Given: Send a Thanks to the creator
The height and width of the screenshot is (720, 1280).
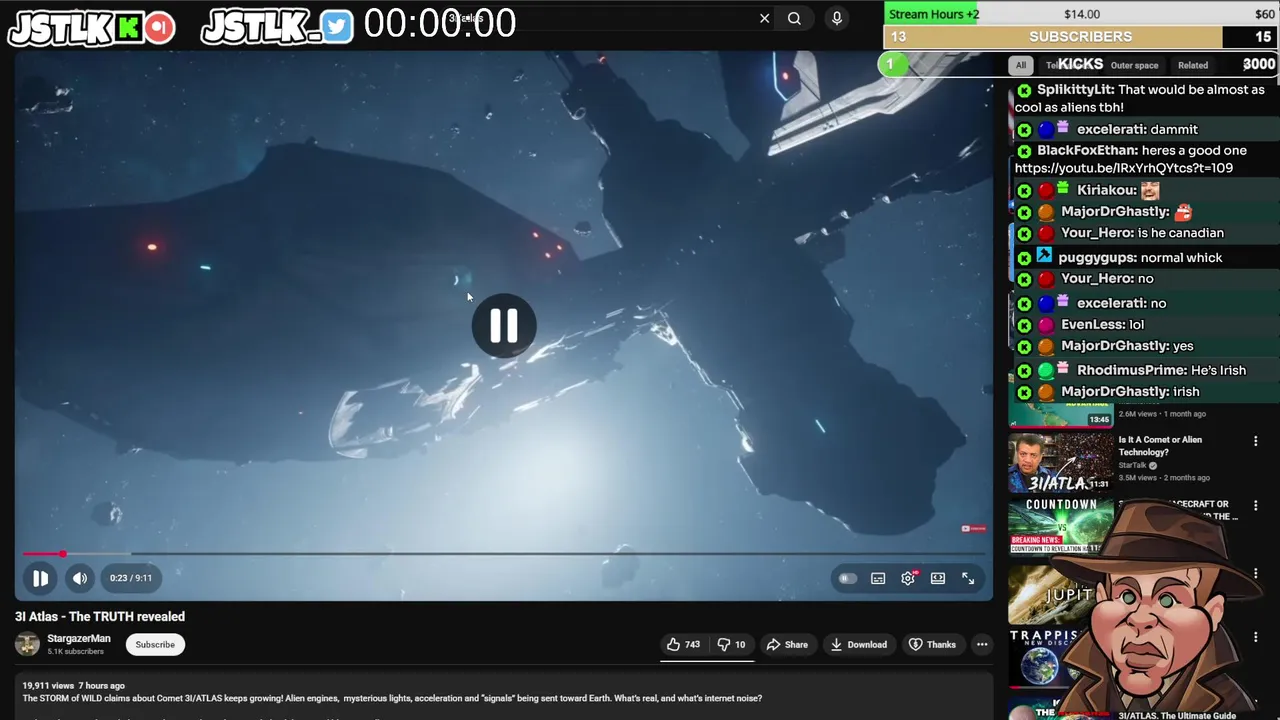Looking at the screenshot, I should (932, 644).
